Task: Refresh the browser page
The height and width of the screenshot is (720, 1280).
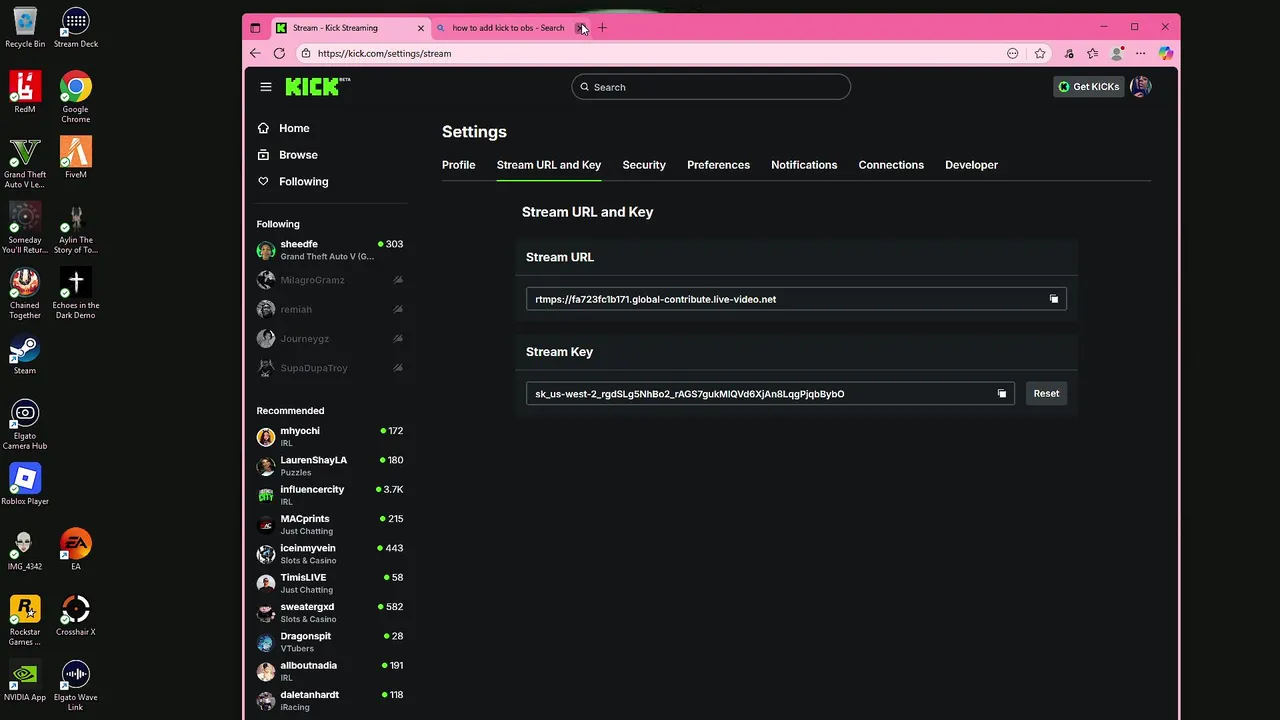Action: (279, 54)
